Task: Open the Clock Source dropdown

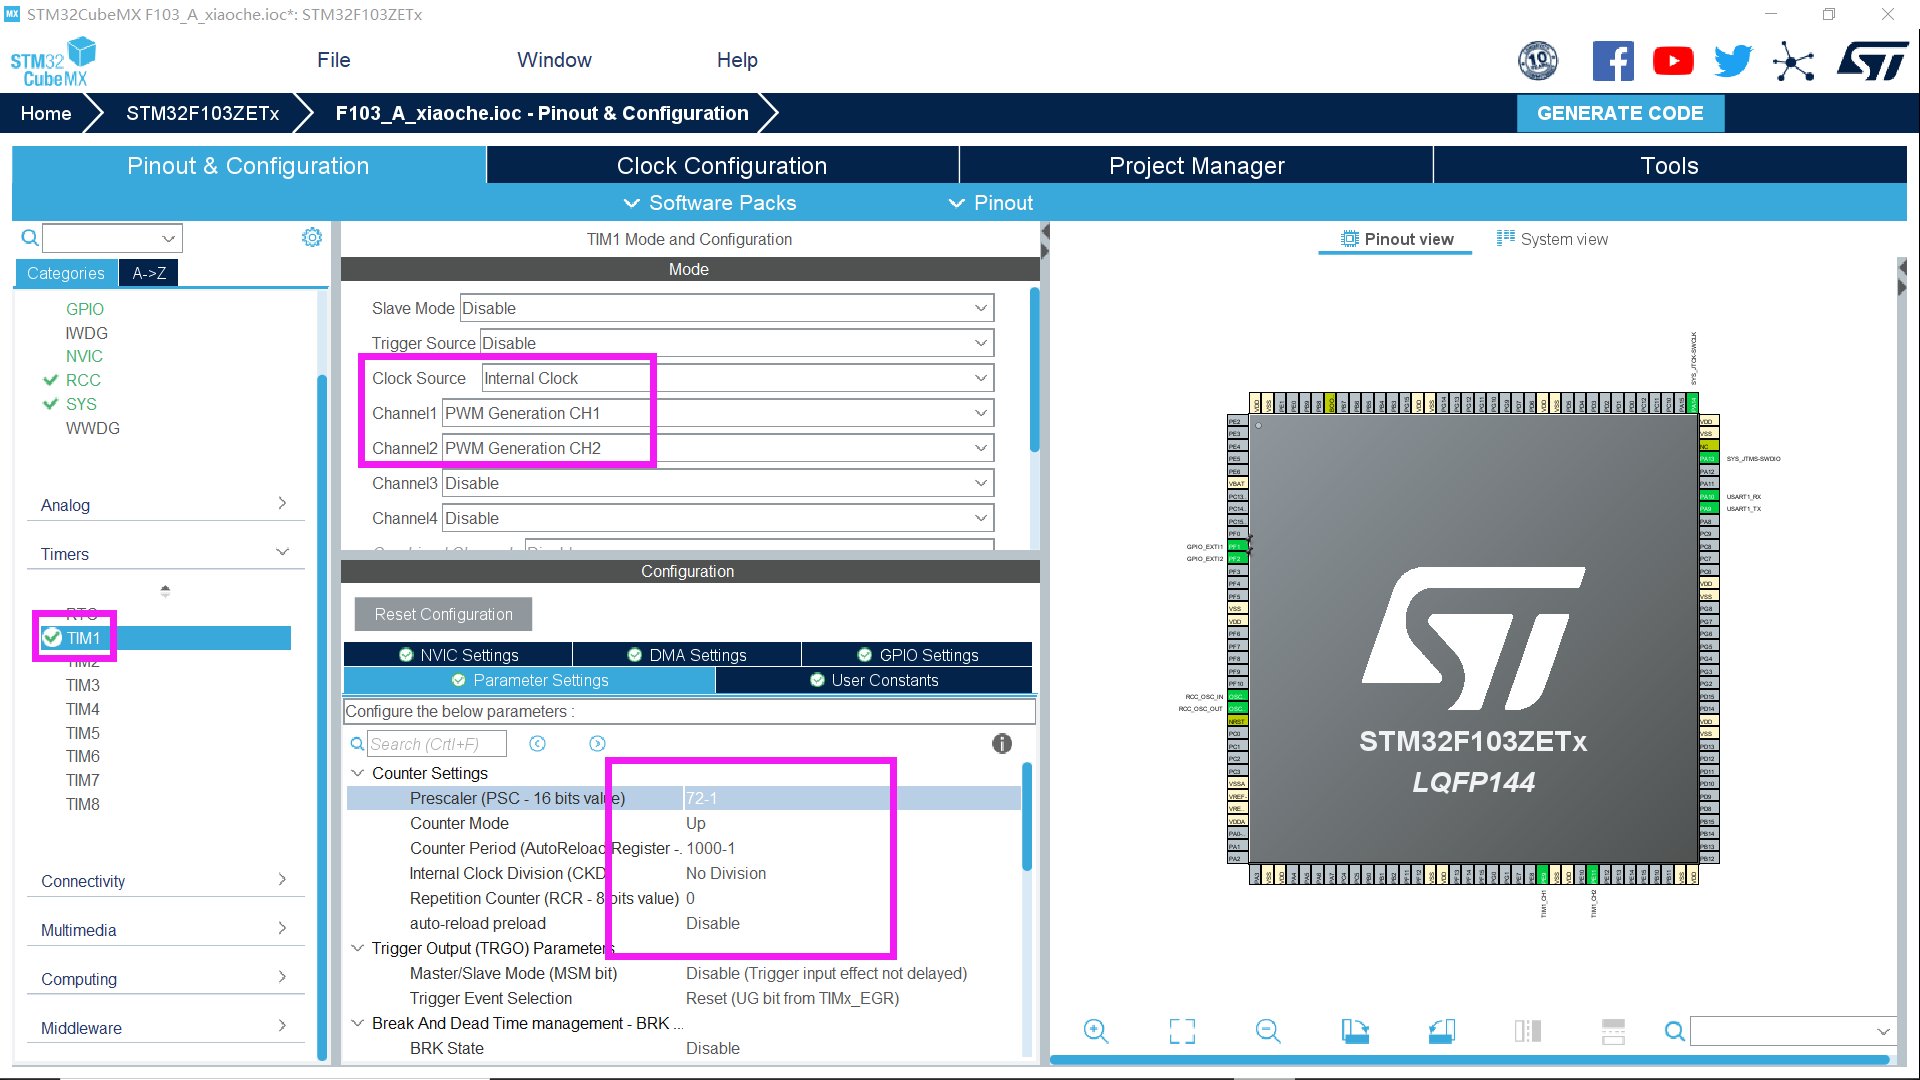Action: pyautogui.click(x=737, y=378)
